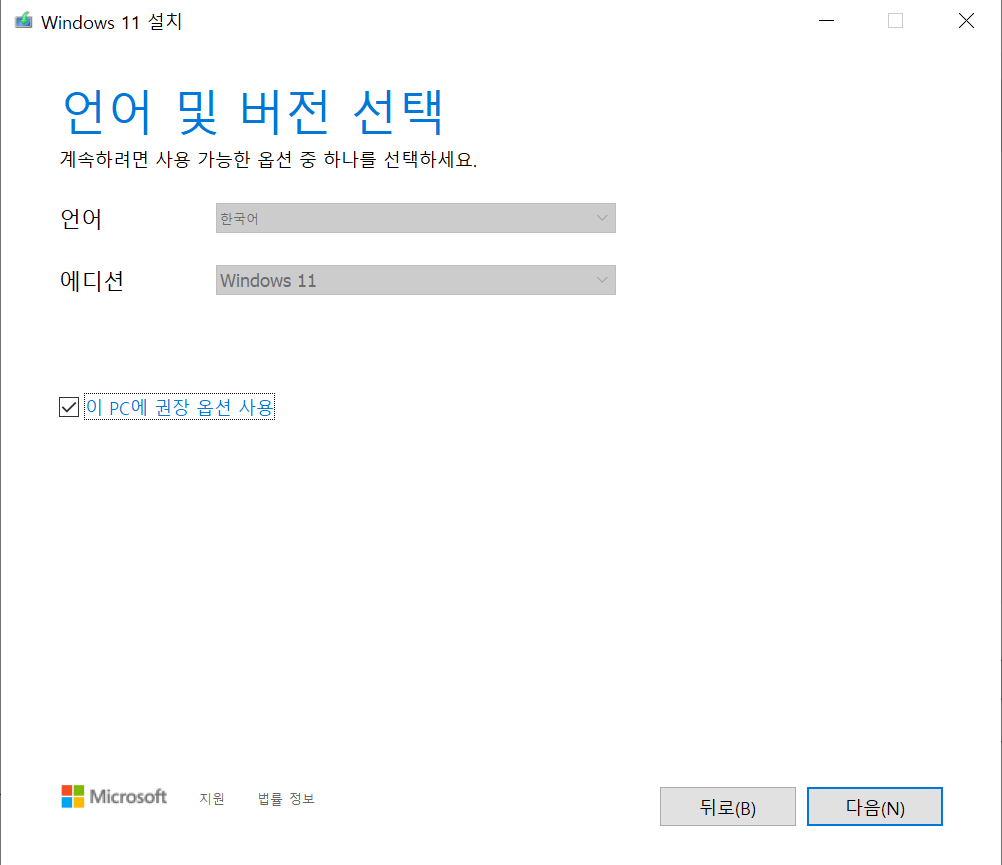Close the Windows 11 setup window
The height and width of the screenshot is (865, 1002).
pyautogui.click(x=966, y=21)
